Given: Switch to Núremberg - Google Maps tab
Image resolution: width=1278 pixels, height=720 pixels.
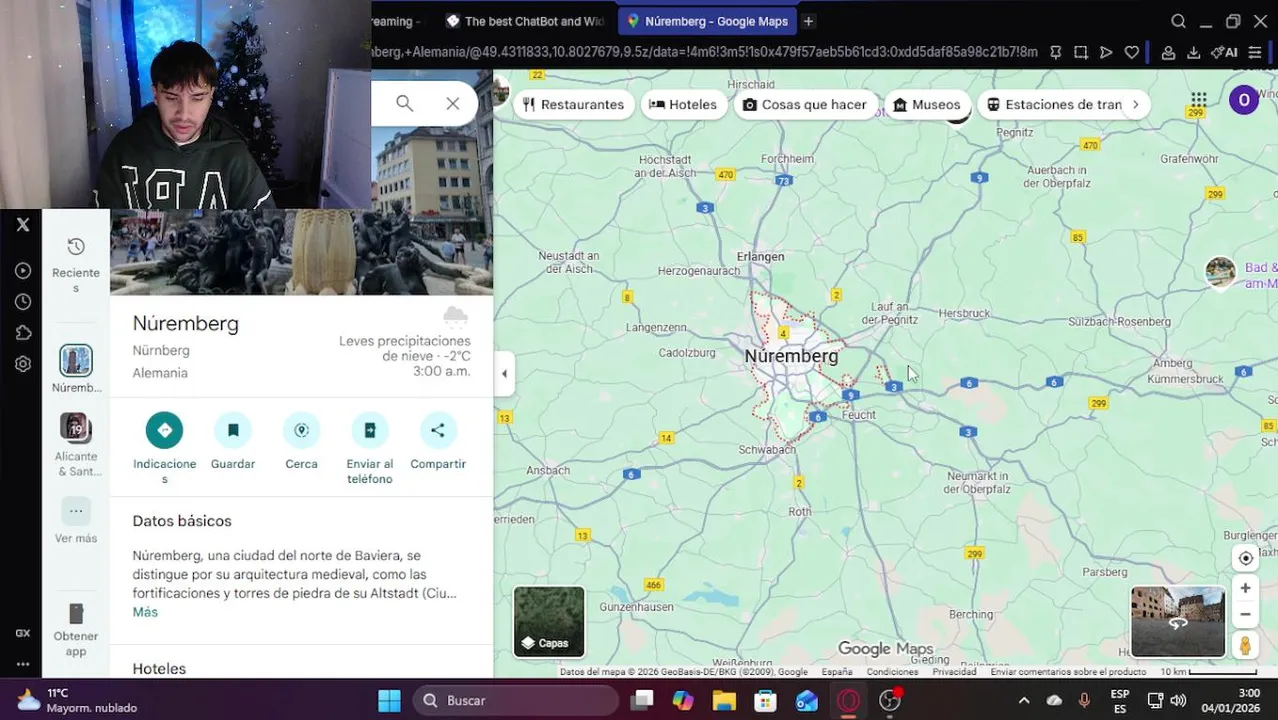Looking at the screenshot, I should tap(707, 21).
